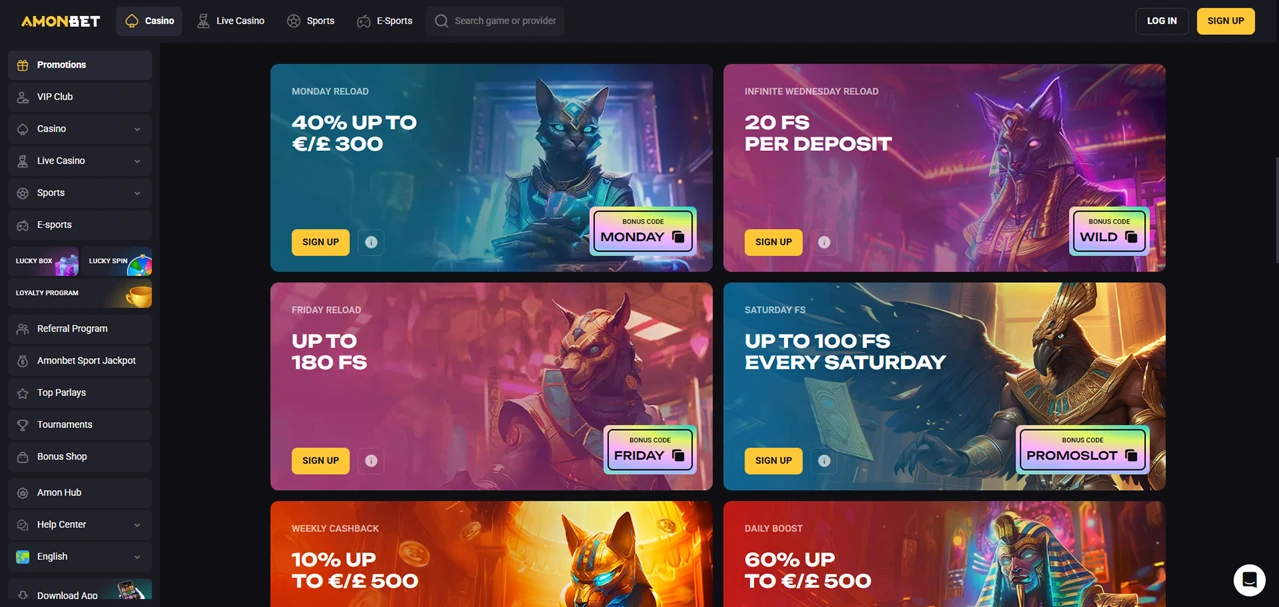The height and width of the screenshot is (607, 1279).
Task: Open VIP Club in the sidebar
Action: (80, 97)
